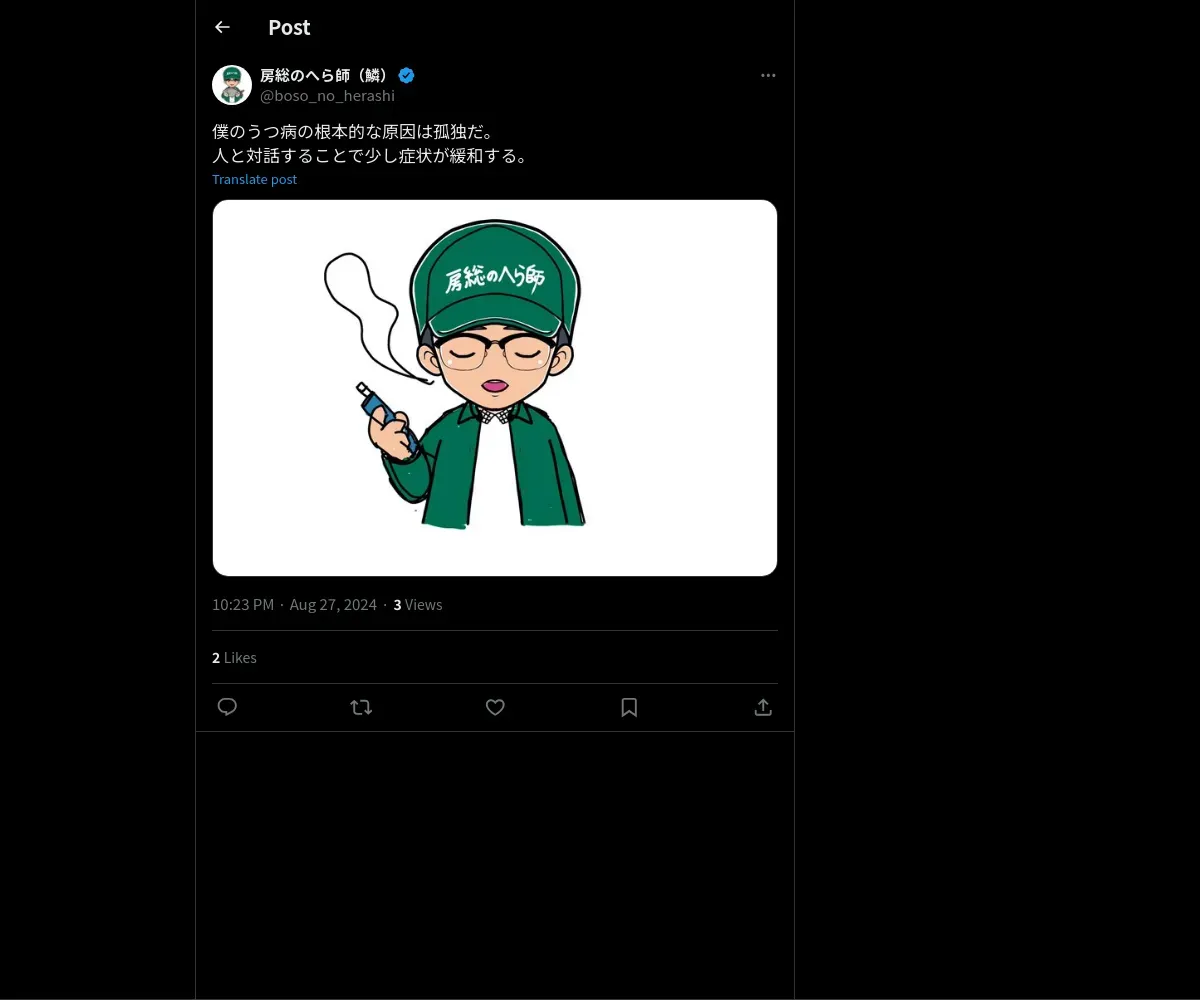Click the display name 房総のへら師（鱗）
Screen dimensions: 1200x1000
325,76
